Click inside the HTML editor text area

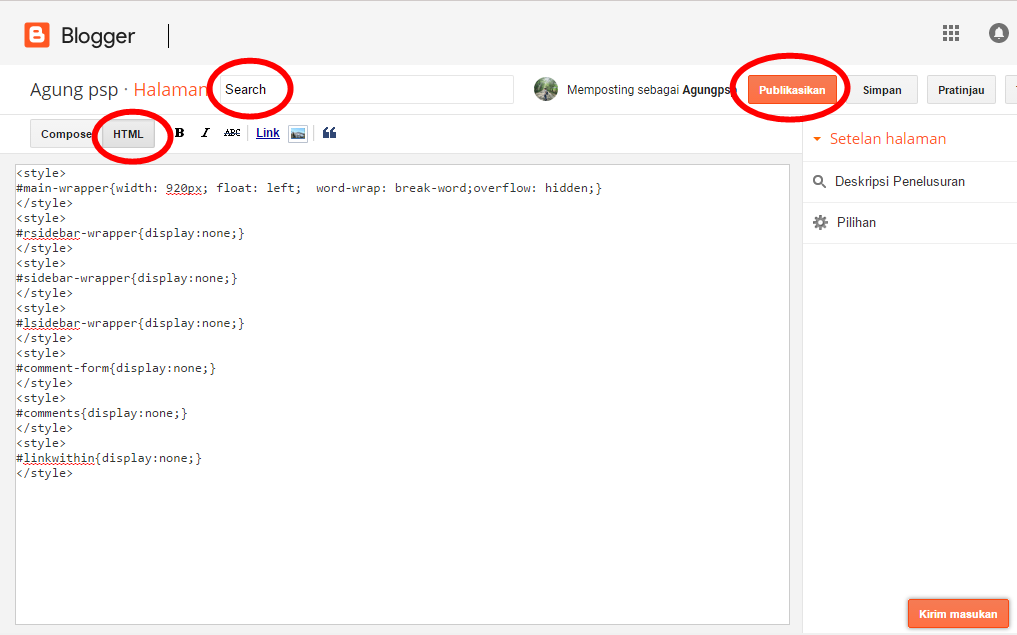click(402, 394)
